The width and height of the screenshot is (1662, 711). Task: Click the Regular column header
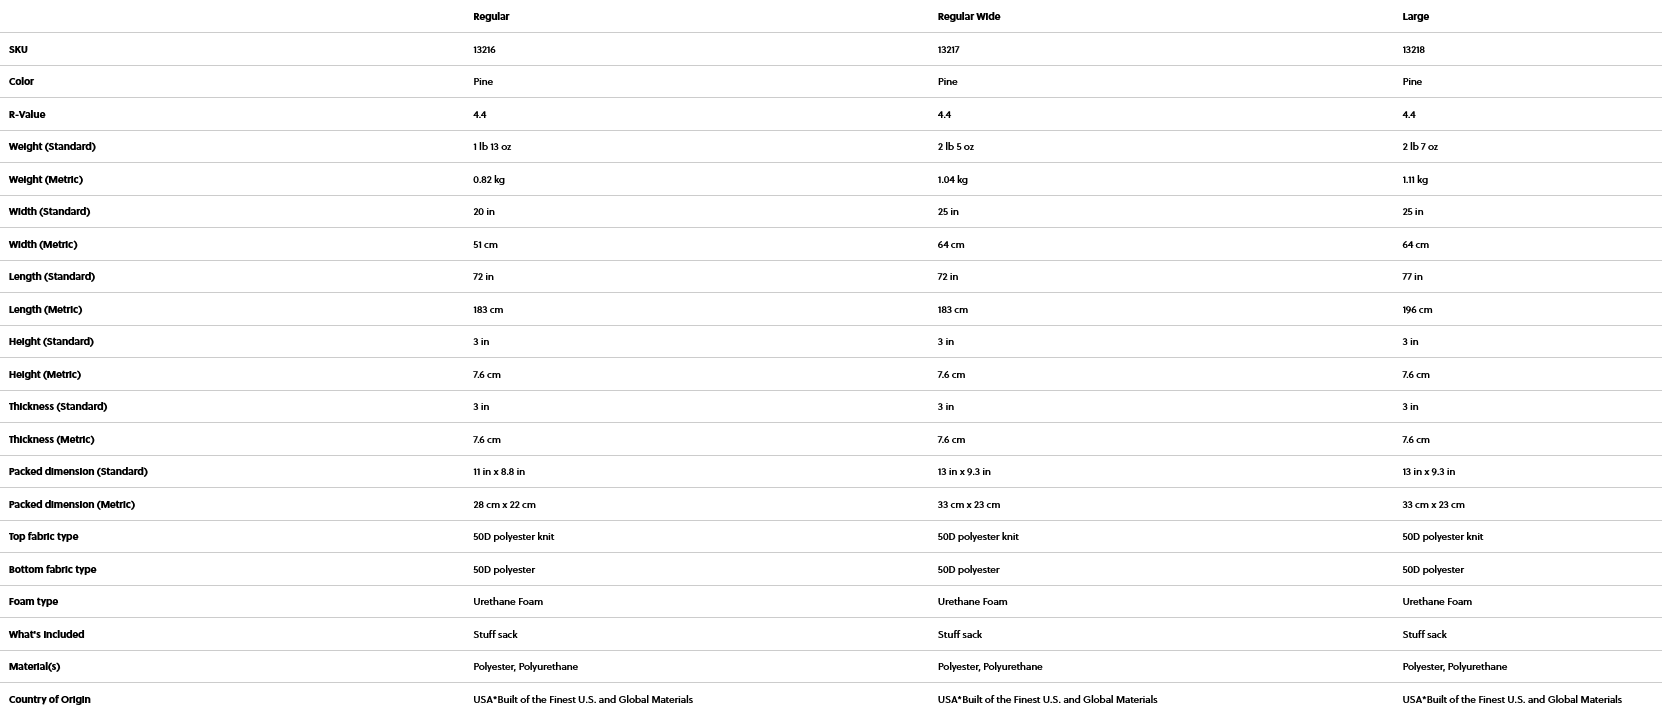491,17
